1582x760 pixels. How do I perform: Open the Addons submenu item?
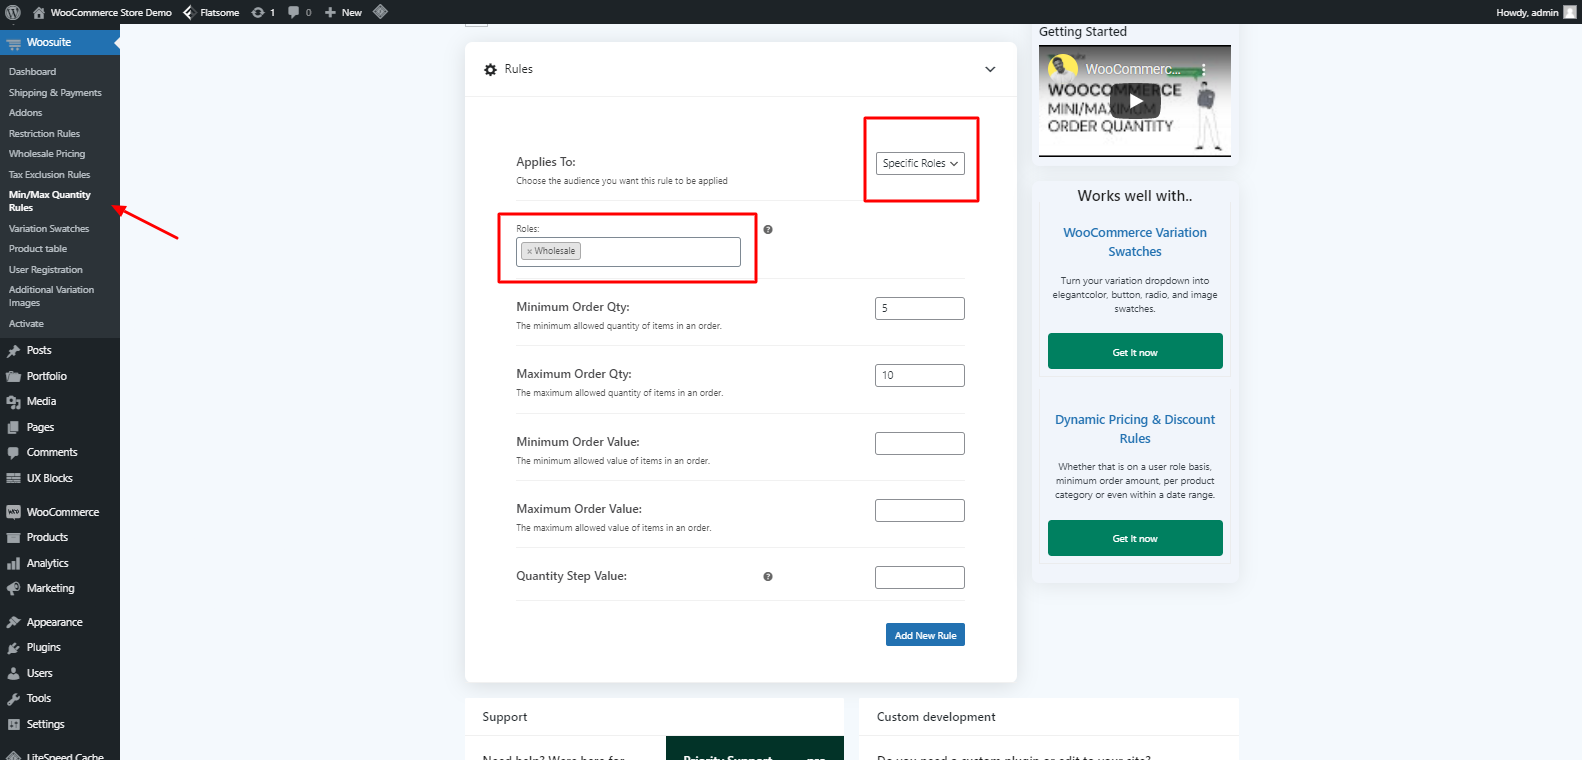tap(25, 113)
